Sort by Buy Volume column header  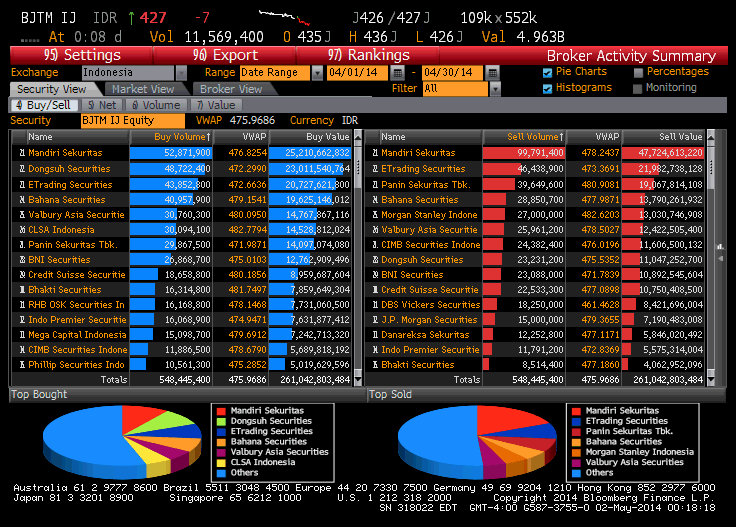[x=182, y=136]
